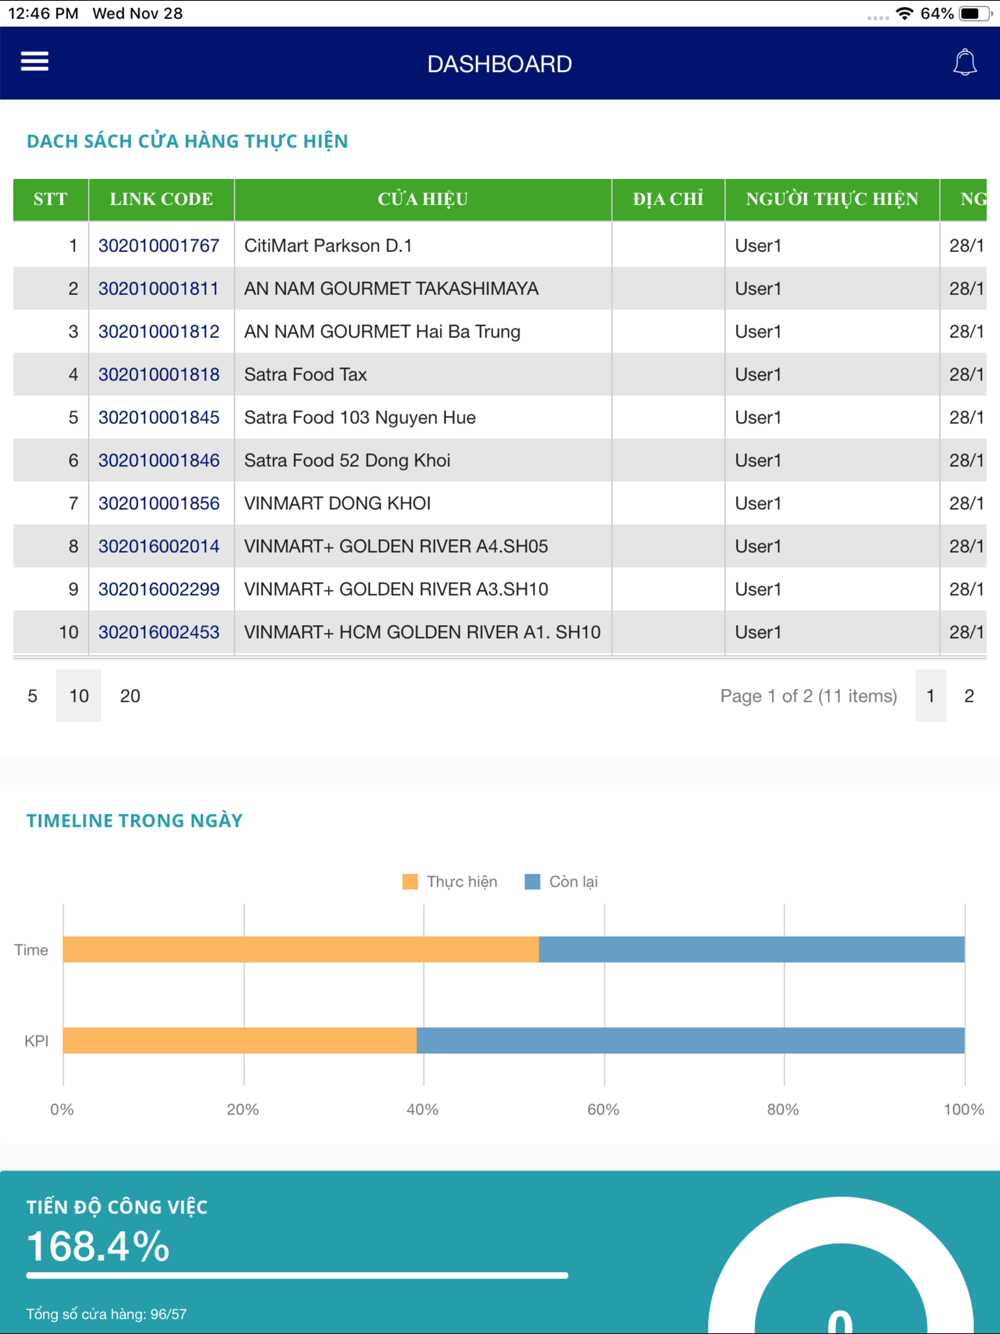Viewport: 1000px width, 1334px height.
Task: Go to table page 2
Action: [969, 696]
